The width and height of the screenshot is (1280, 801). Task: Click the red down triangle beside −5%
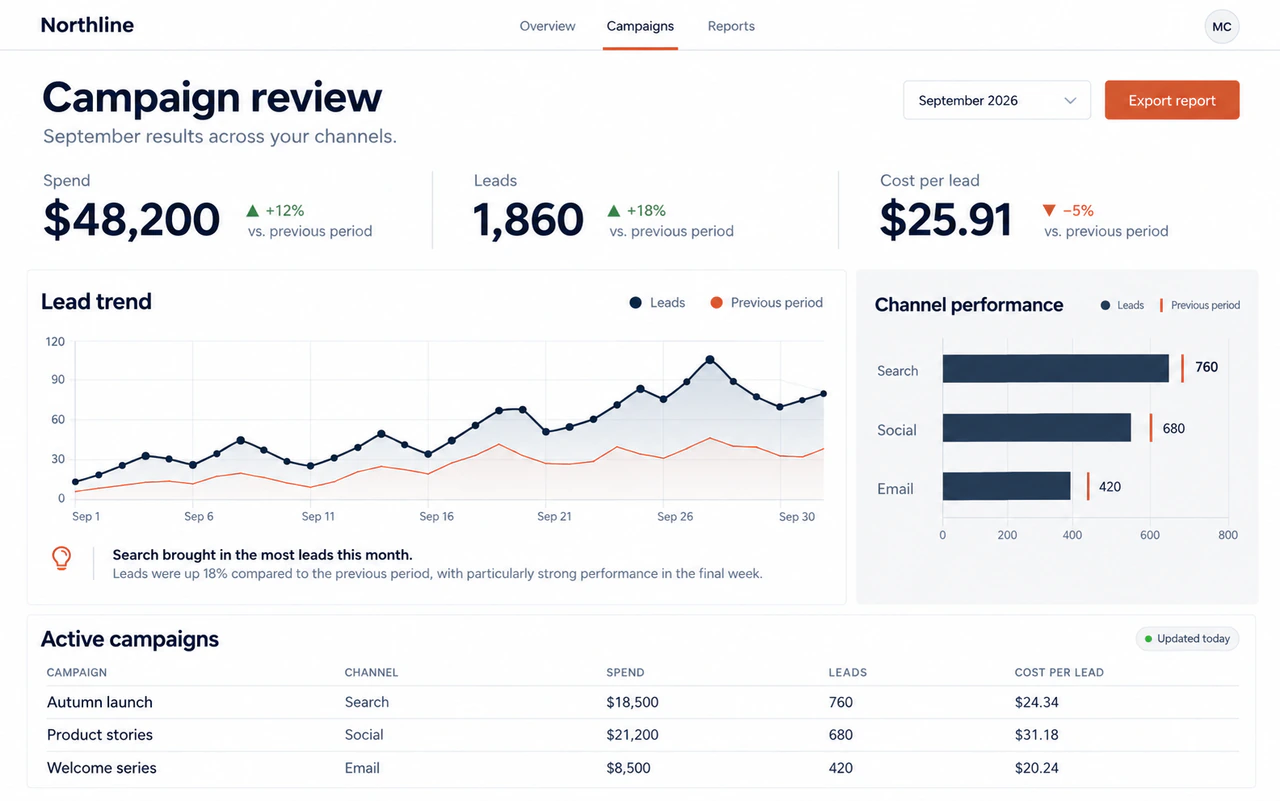[1049, 211]
